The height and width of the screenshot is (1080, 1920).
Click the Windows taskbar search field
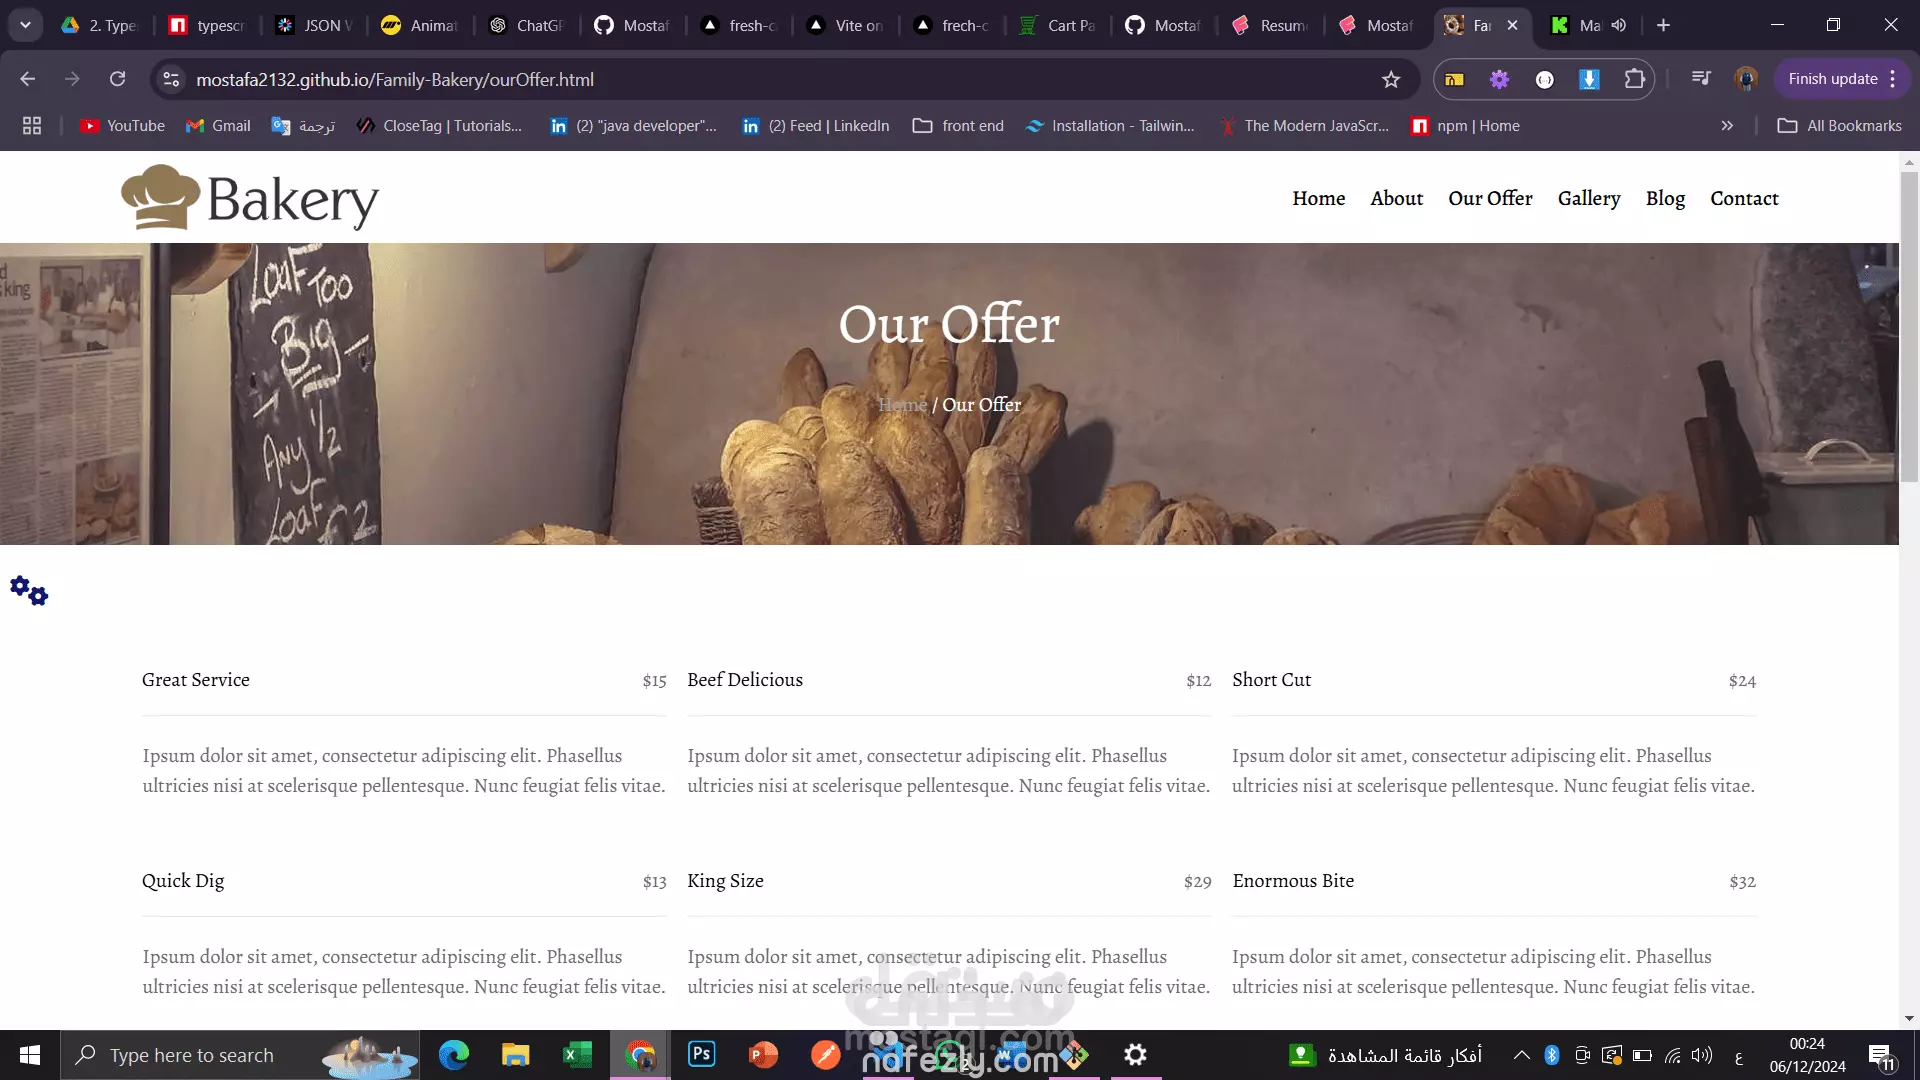(192, 1055)
